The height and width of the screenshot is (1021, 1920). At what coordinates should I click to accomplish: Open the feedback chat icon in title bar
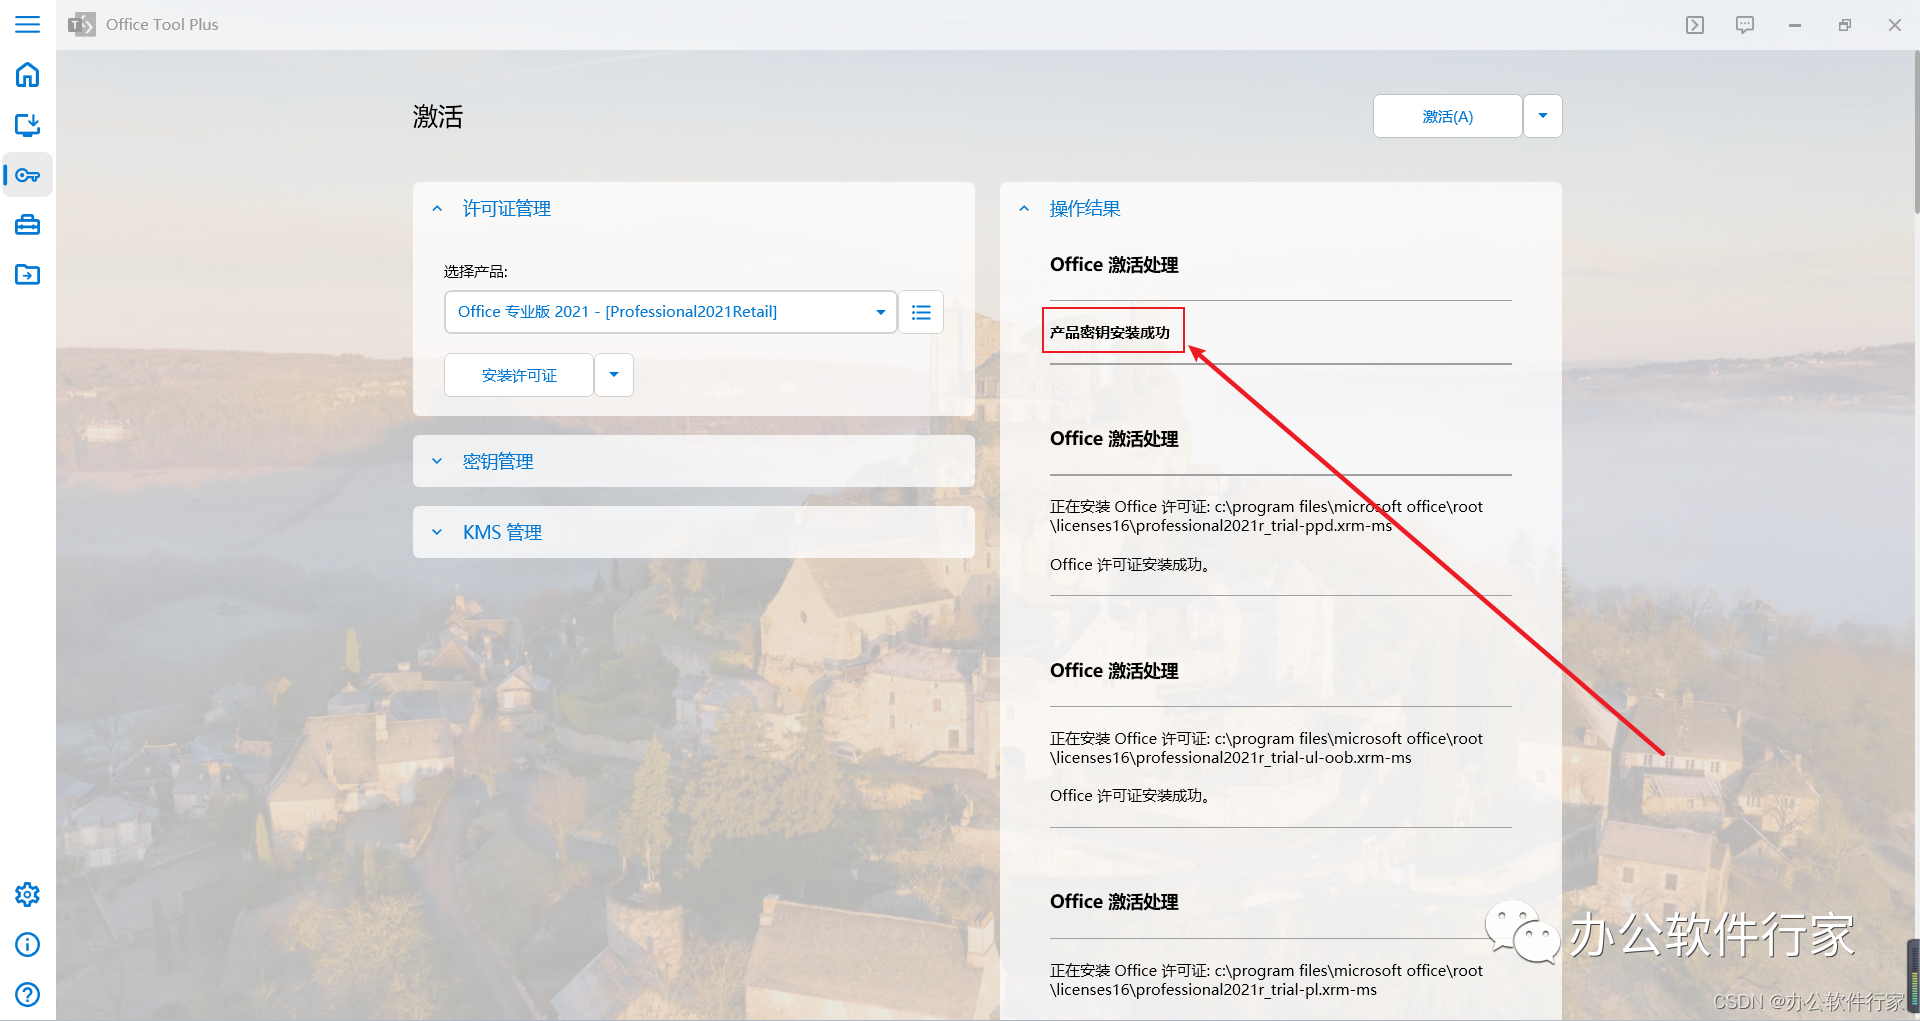(1745, 25)
